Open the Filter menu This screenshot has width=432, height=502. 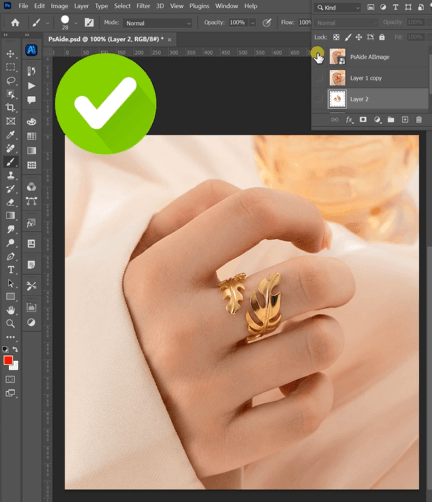coord(143,6)
